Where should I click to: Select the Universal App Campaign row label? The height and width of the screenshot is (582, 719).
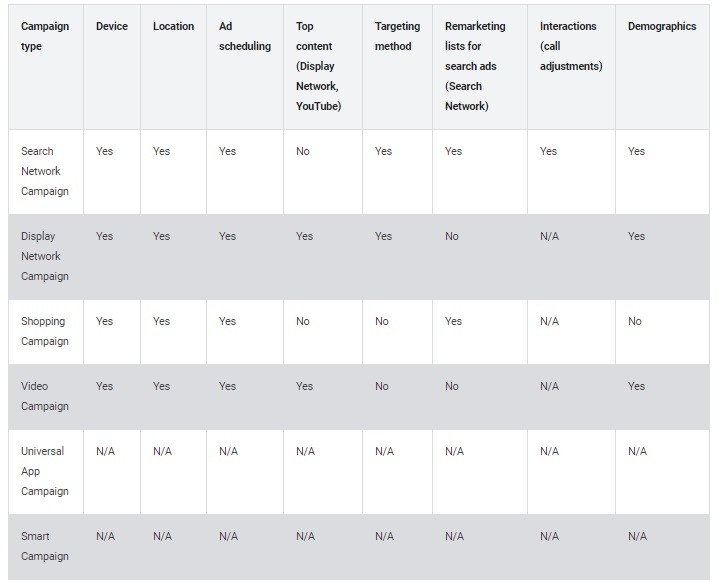[45, 471]
